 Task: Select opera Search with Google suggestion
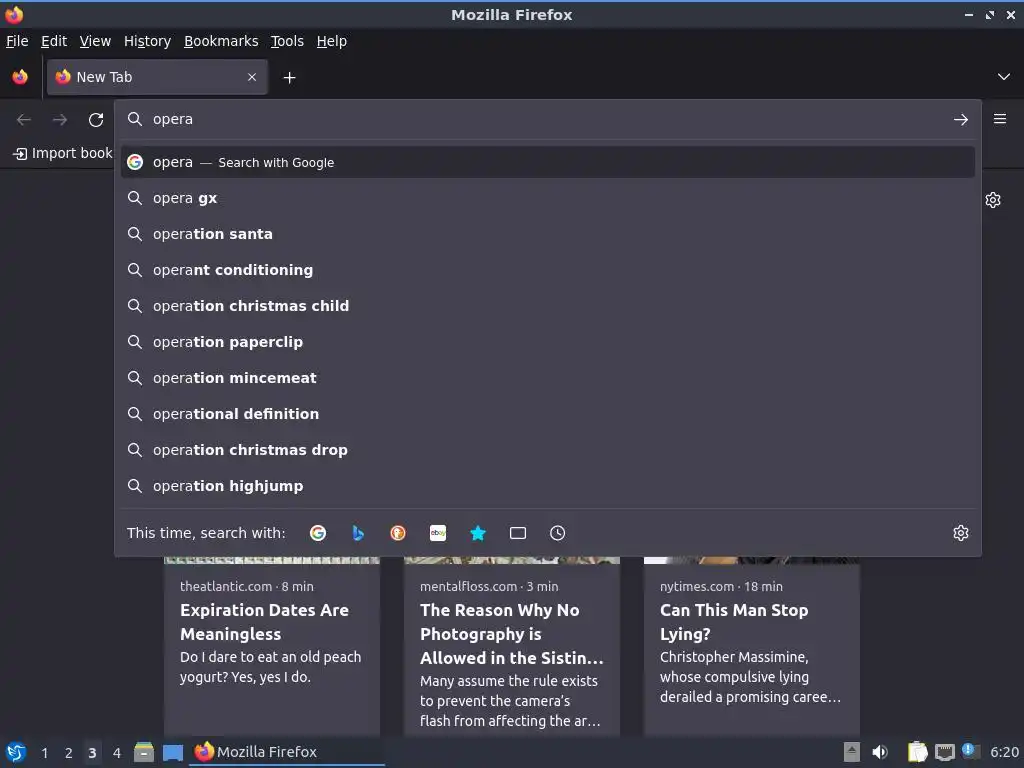[547, 162]
